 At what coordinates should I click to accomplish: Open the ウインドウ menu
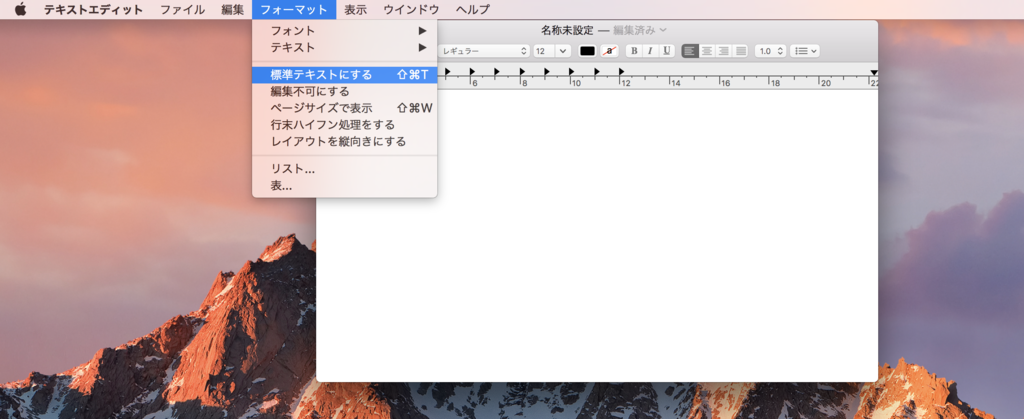pos(411,10)
